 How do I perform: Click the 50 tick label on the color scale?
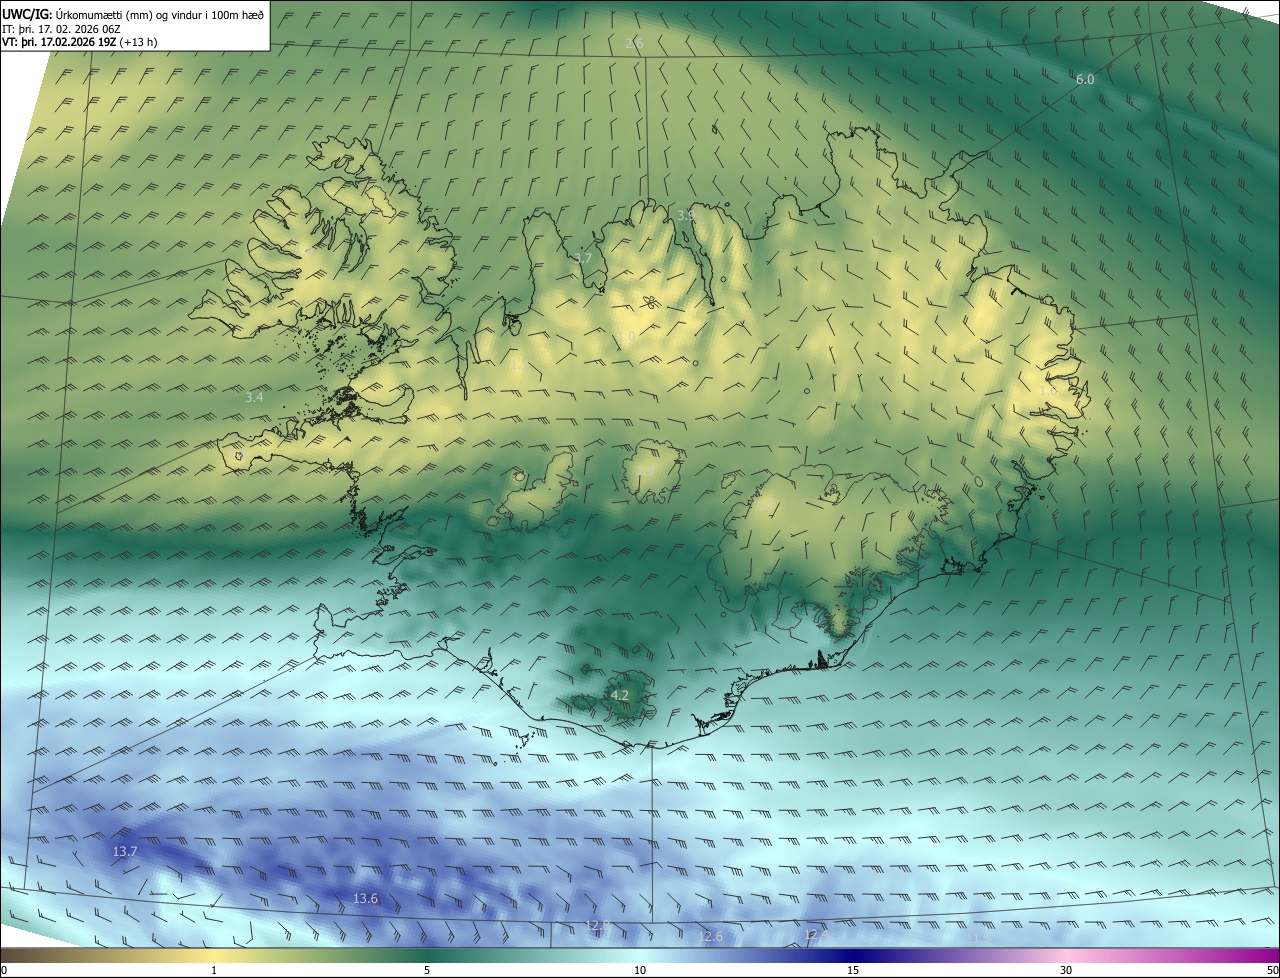[x=1272, y=970]
